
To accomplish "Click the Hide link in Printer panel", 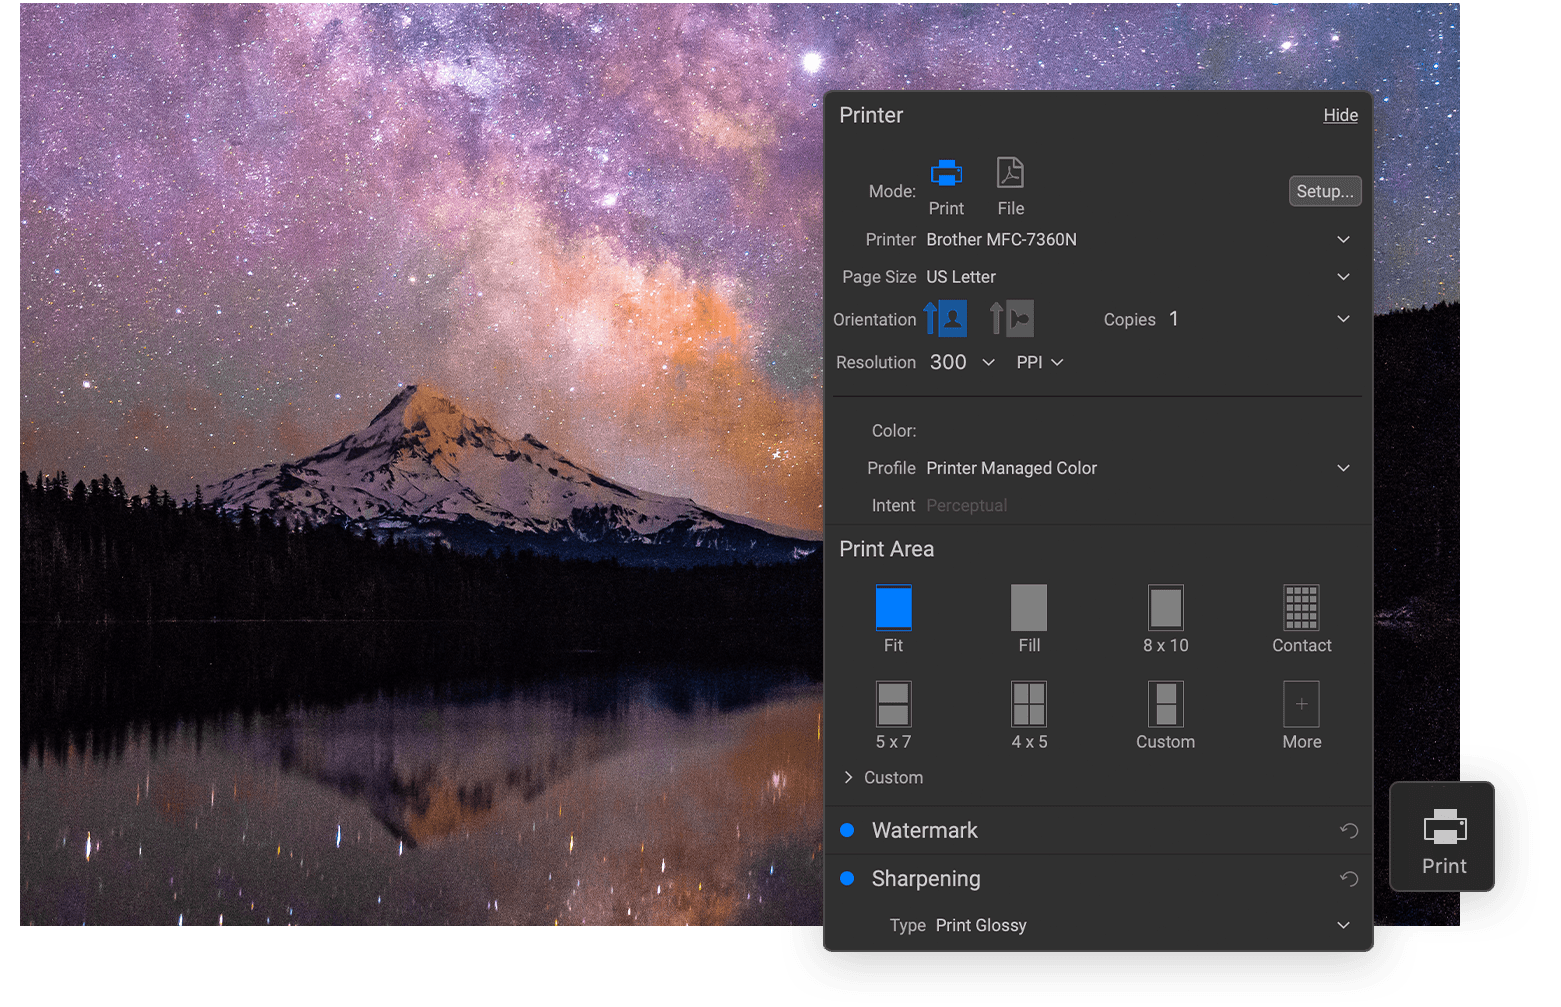I will pyautogui.click(x=1340, y=115).
